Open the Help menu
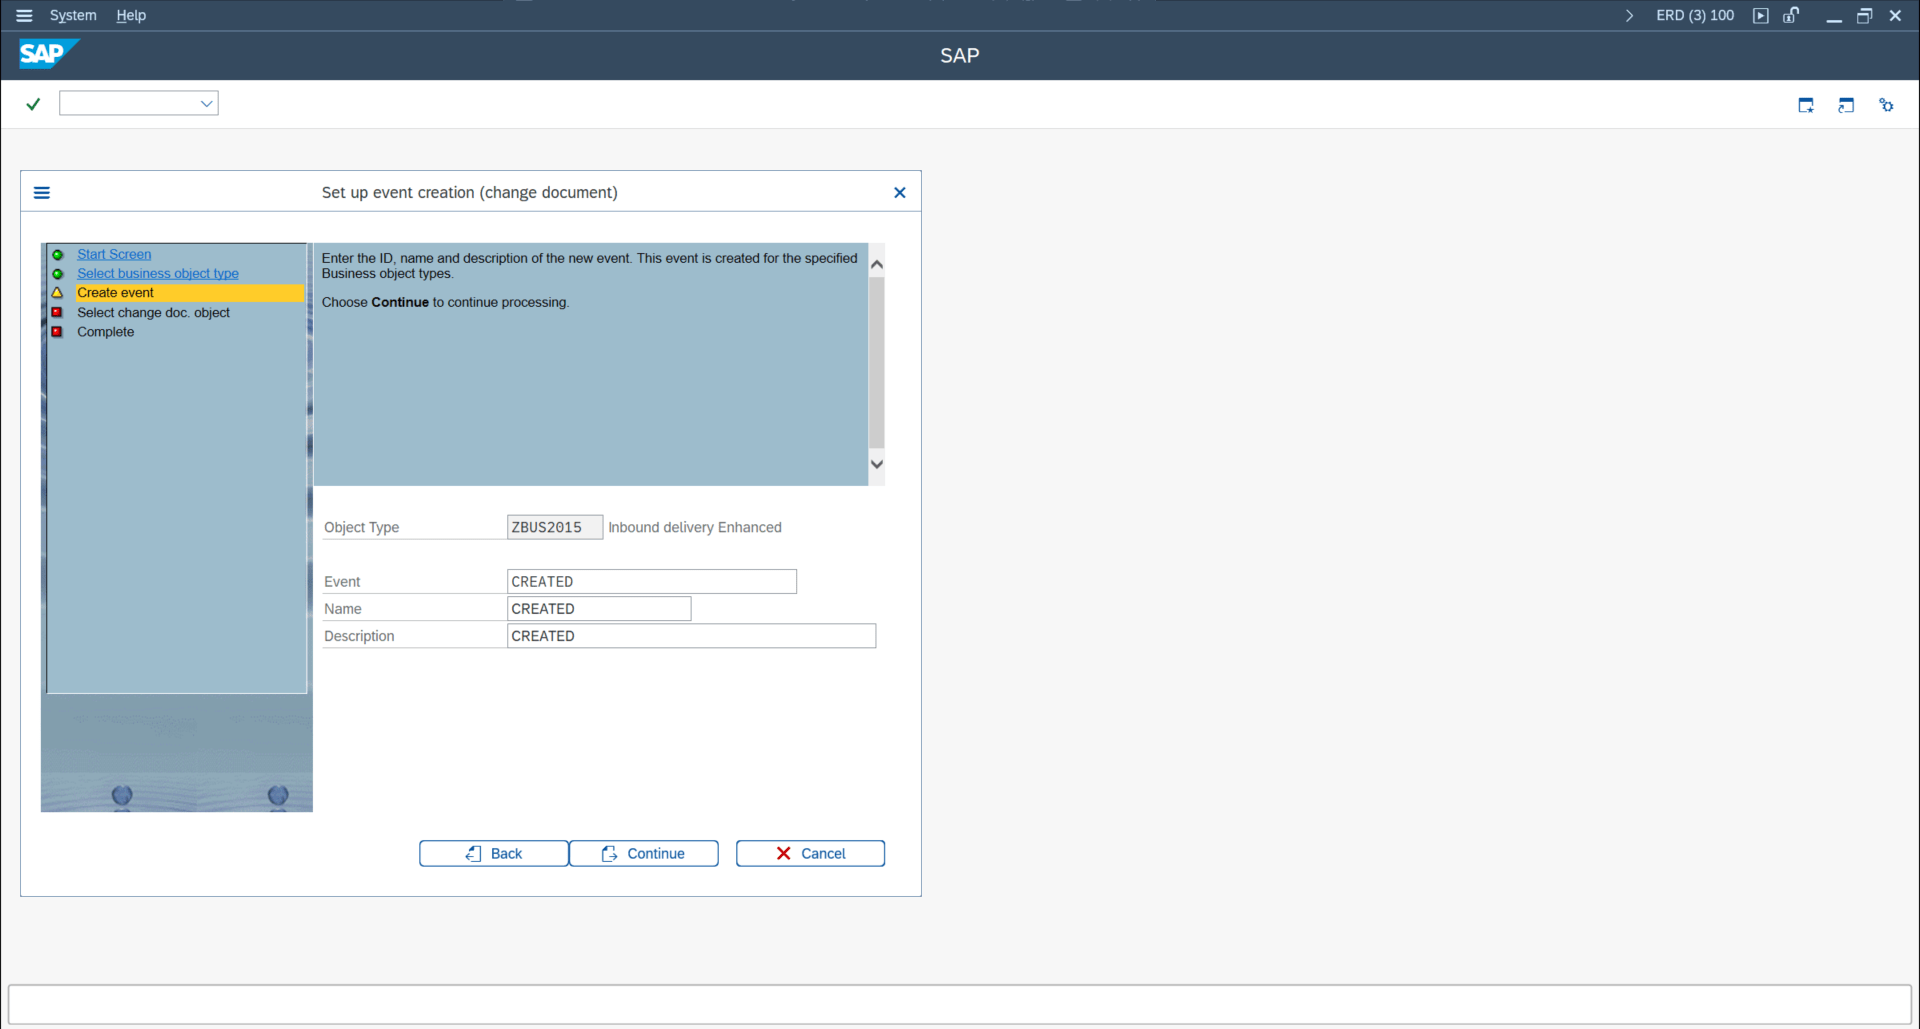 (131, 15)
